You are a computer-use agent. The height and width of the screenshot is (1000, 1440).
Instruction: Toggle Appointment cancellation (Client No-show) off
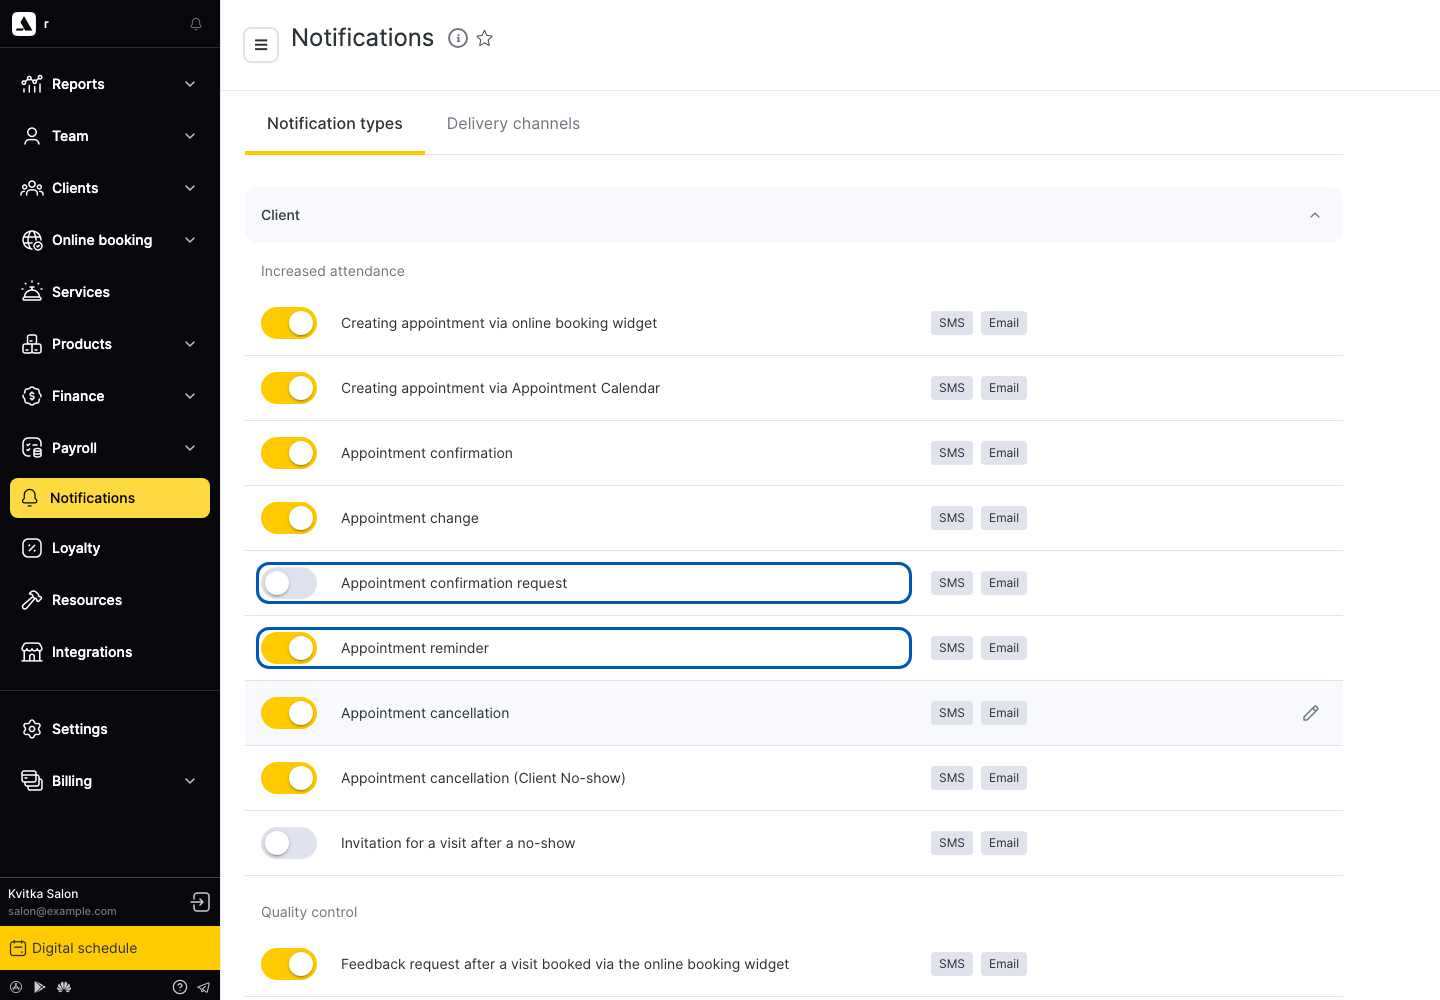[x=289, y=778]
